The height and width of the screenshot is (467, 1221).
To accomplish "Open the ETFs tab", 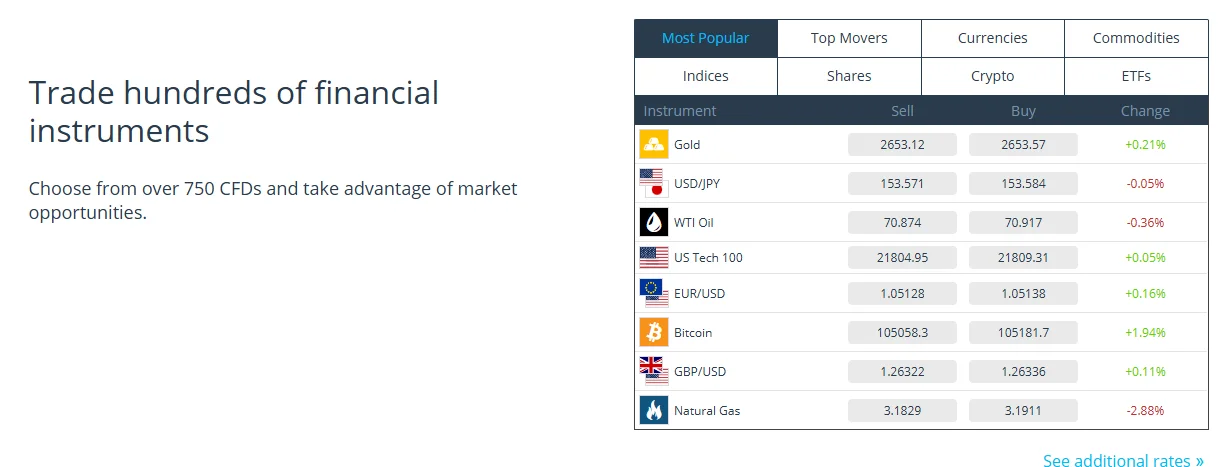I will (x=1136, y=76).
